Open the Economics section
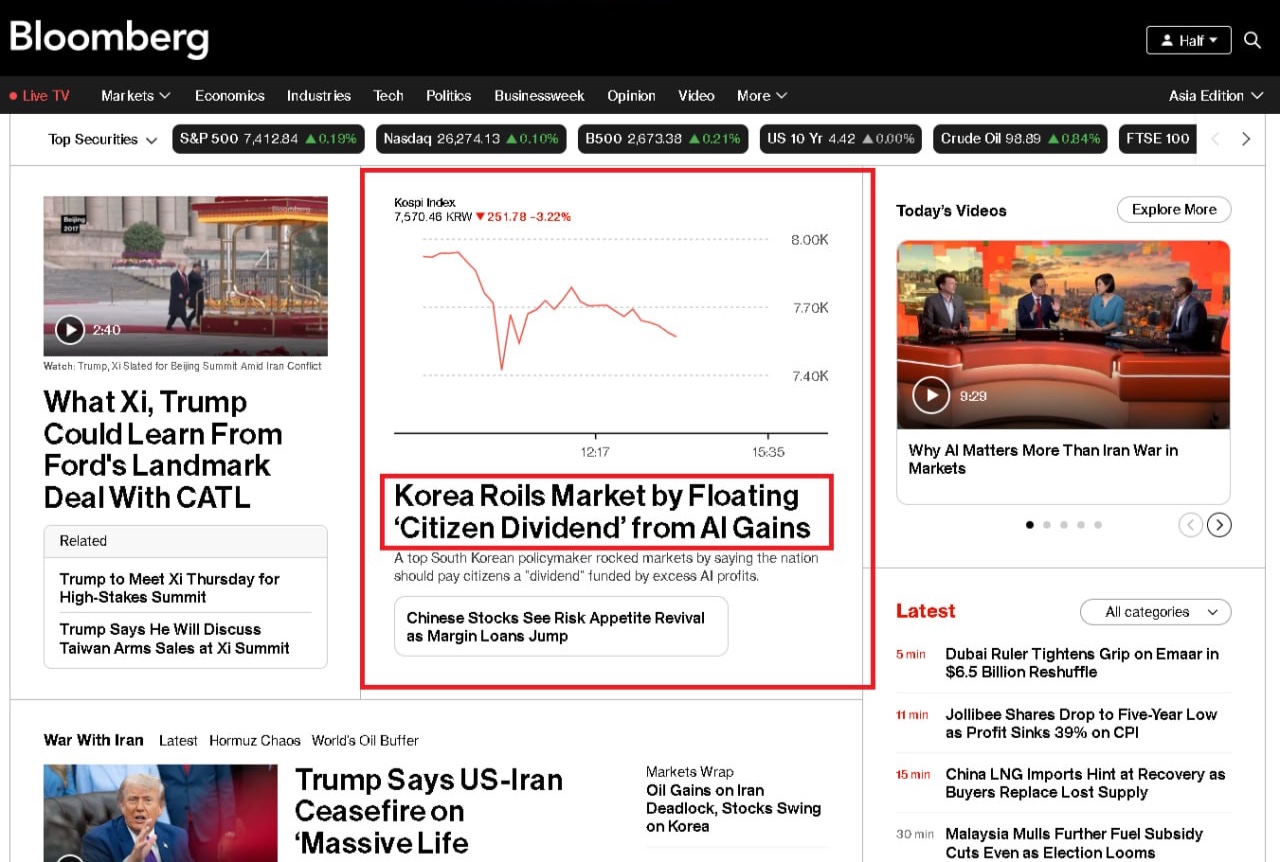Viewport: 1280px width, 862px height. [230, 96]
